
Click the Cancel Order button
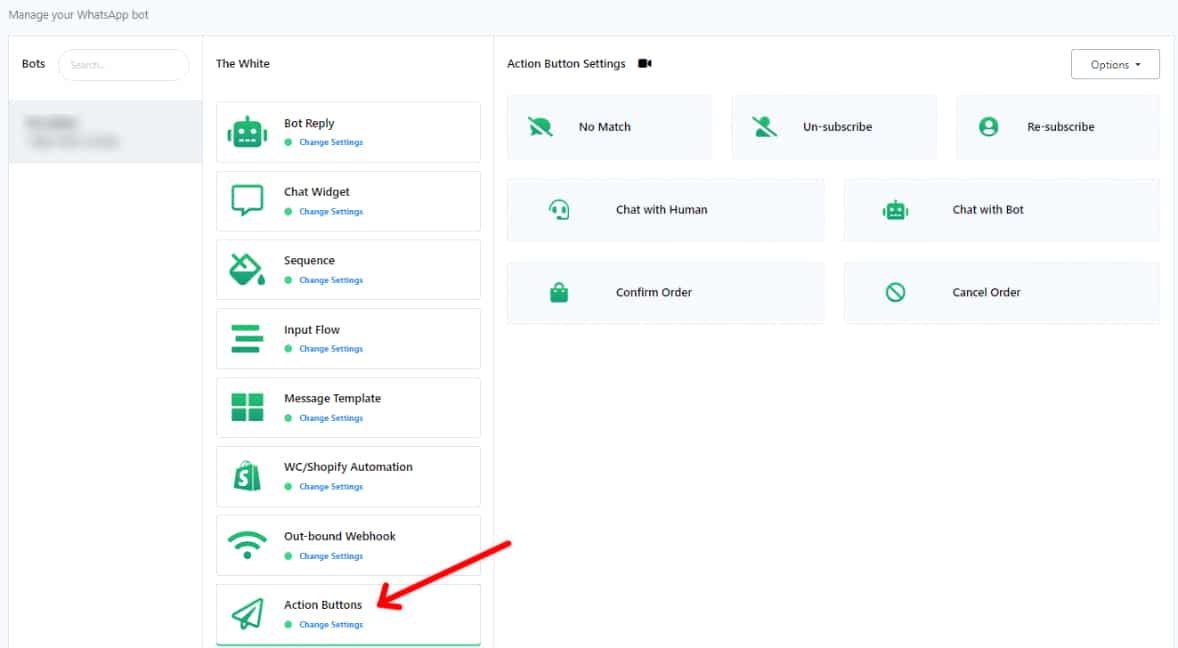click(x=1001, y=293)
